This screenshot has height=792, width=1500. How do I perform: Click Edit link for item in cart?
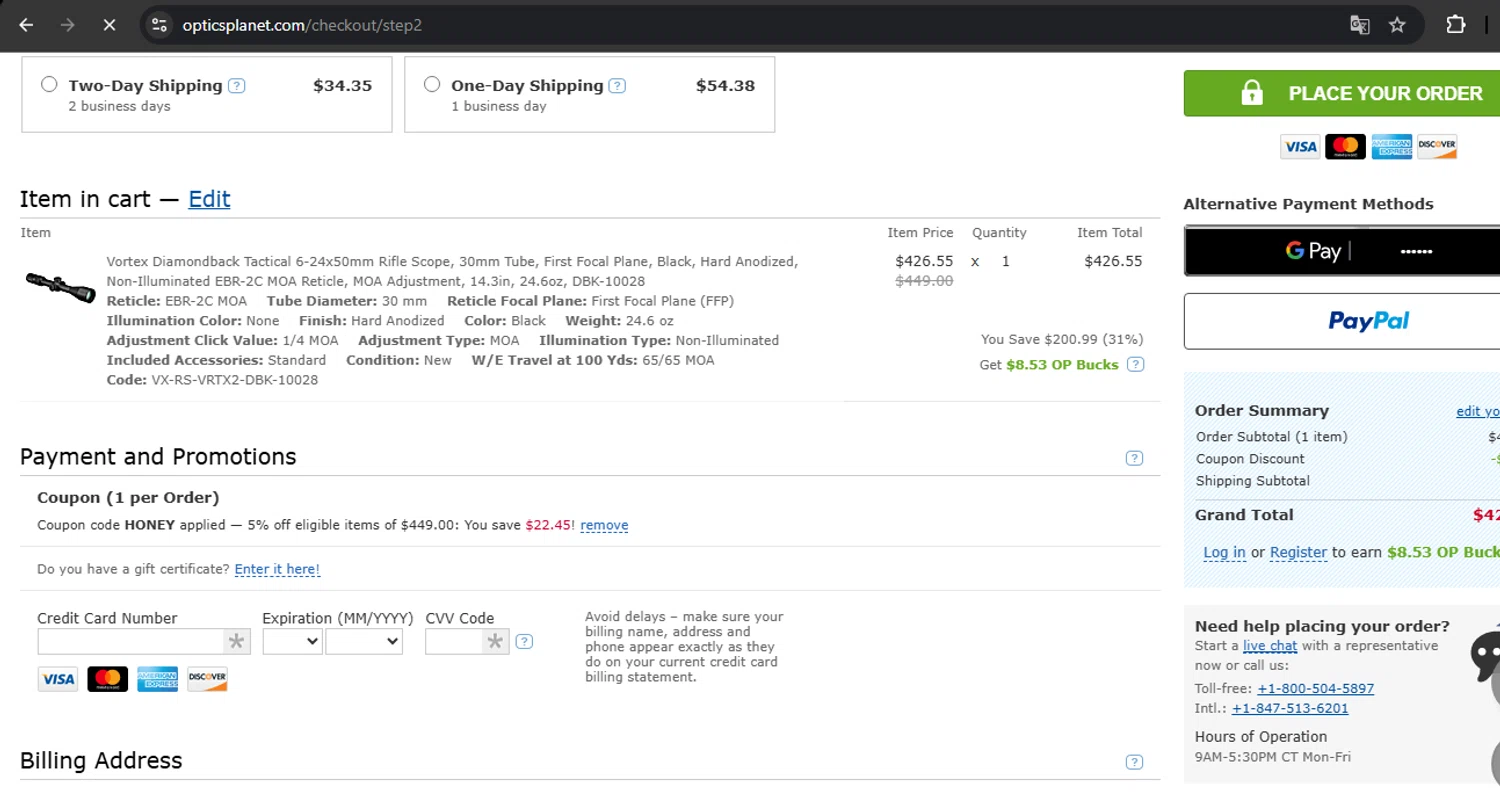click(209, 199)
